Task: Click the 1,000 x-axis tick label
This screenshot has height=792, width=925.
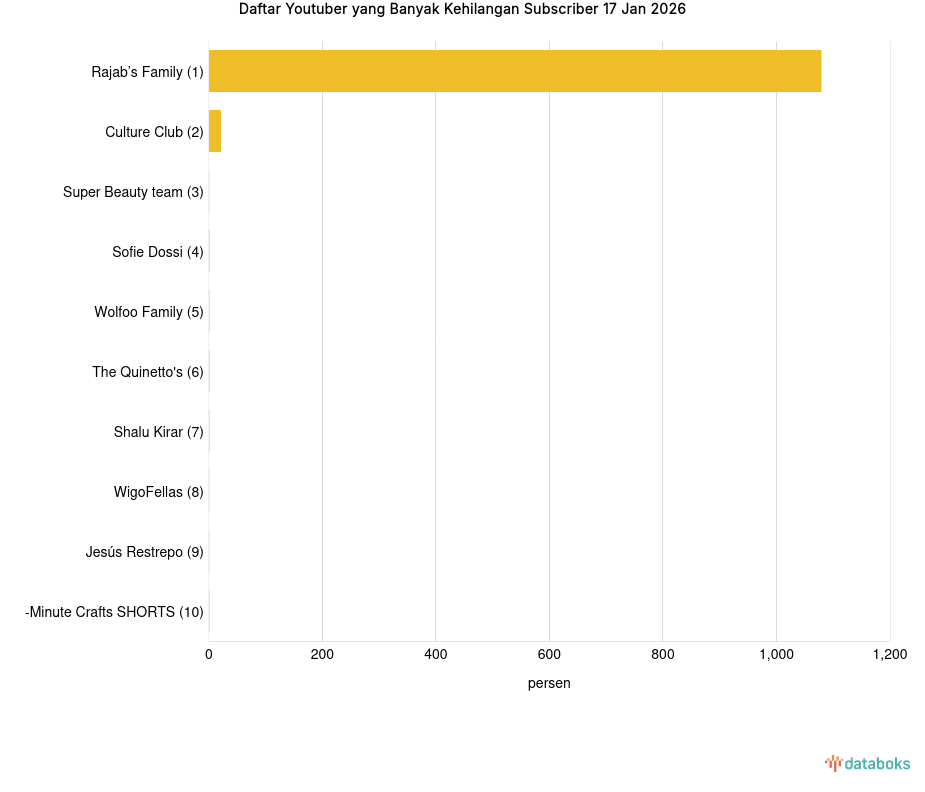Action: point(776,655)
